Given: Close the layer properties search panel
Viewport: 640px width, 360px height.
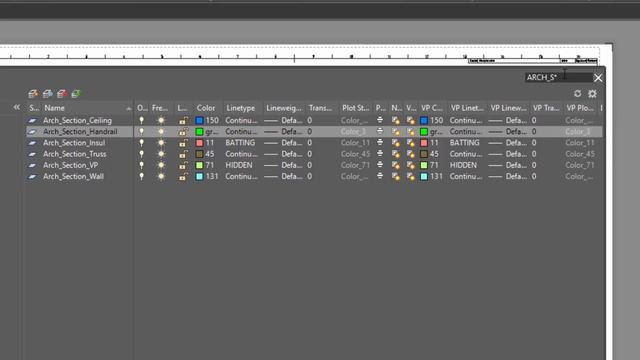Looking at the screenshot, I should [598, 78].
